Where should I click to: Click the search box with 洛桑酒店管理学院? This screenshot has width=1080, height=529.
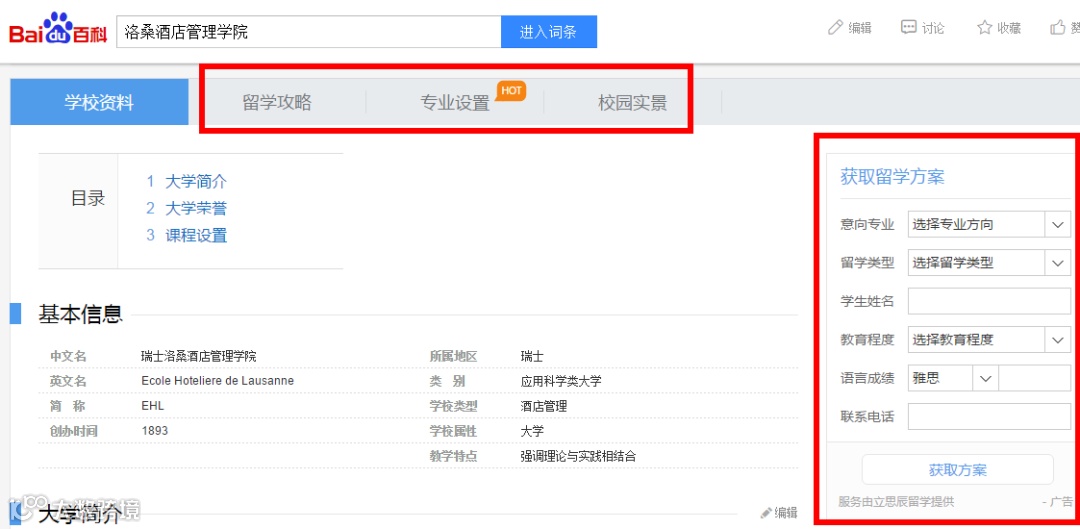pyautogui.click(x=309, y=32)
